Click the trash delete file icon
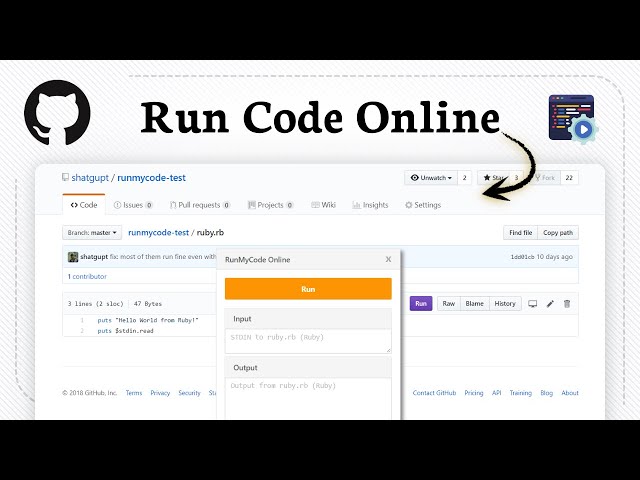 pos(567,304)
